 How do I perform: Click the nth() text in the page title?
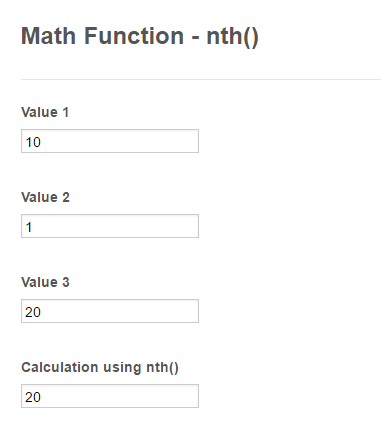(232, 36)
